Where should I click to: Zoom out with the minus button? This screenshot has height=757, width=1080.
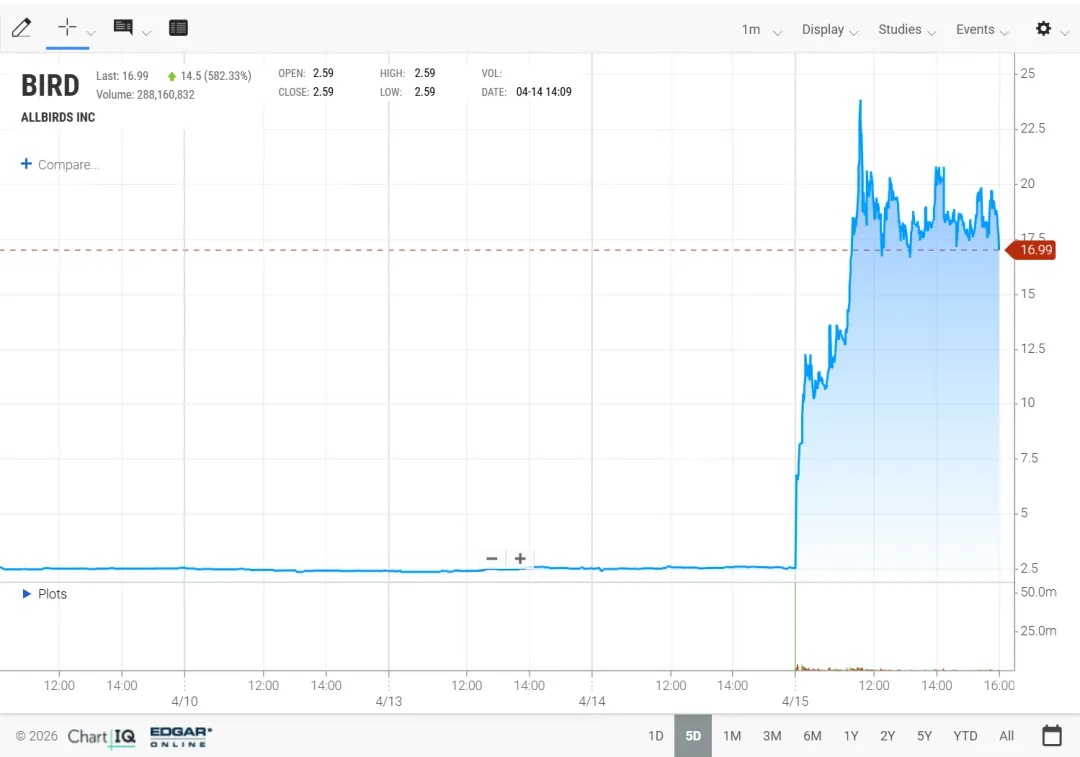coord(492,558)
